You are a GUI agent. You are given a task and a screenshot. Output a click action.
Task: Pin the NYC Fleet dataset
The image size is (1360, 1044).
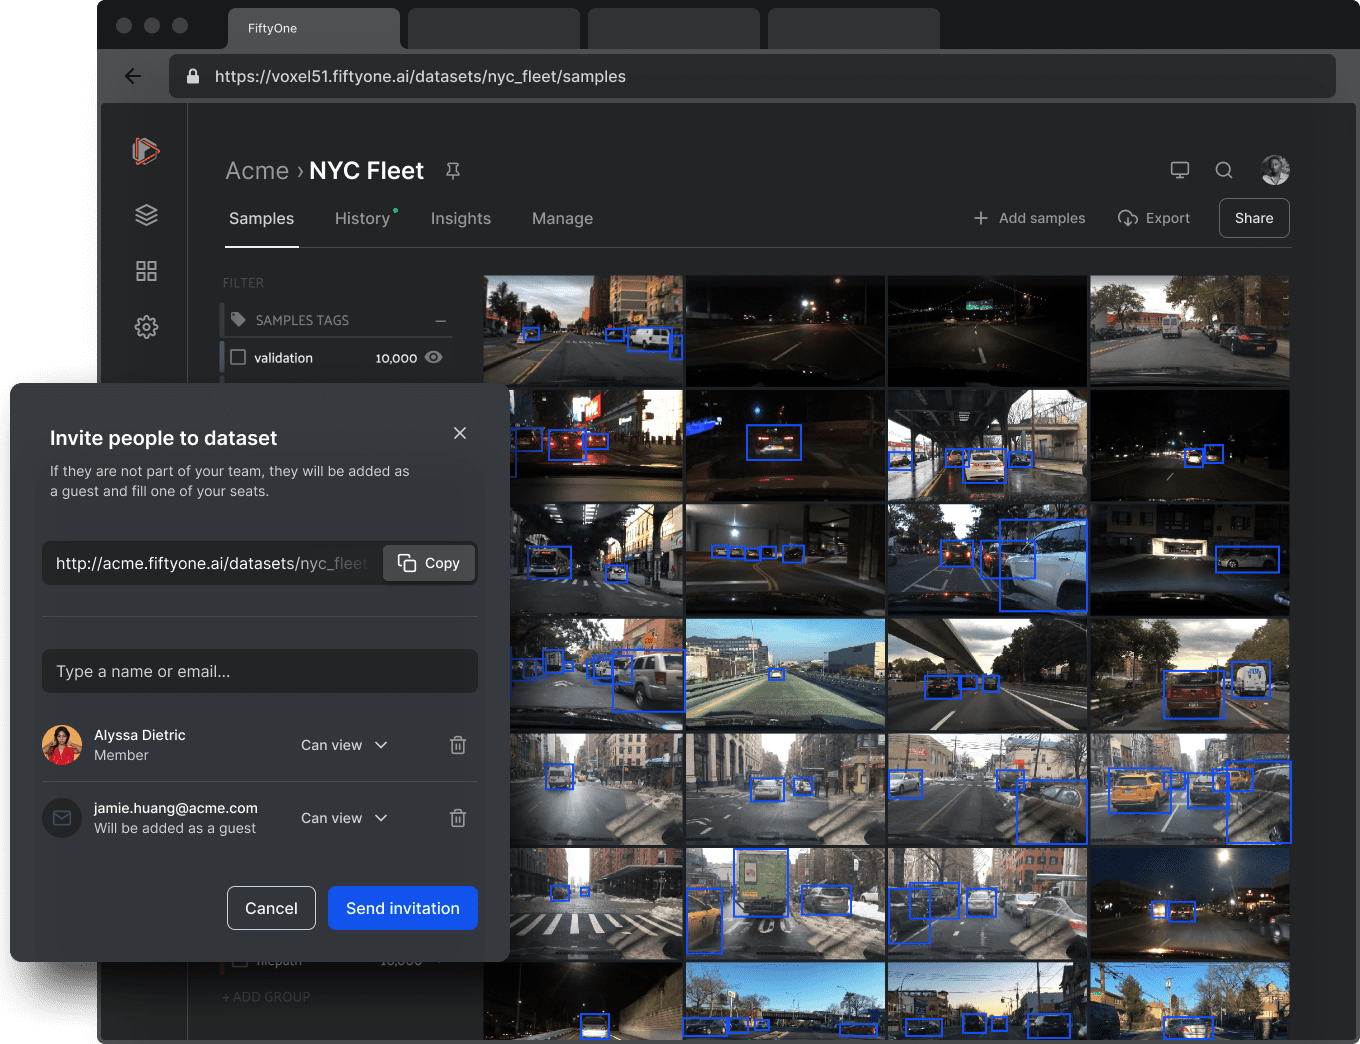click(x=453, y=171)
